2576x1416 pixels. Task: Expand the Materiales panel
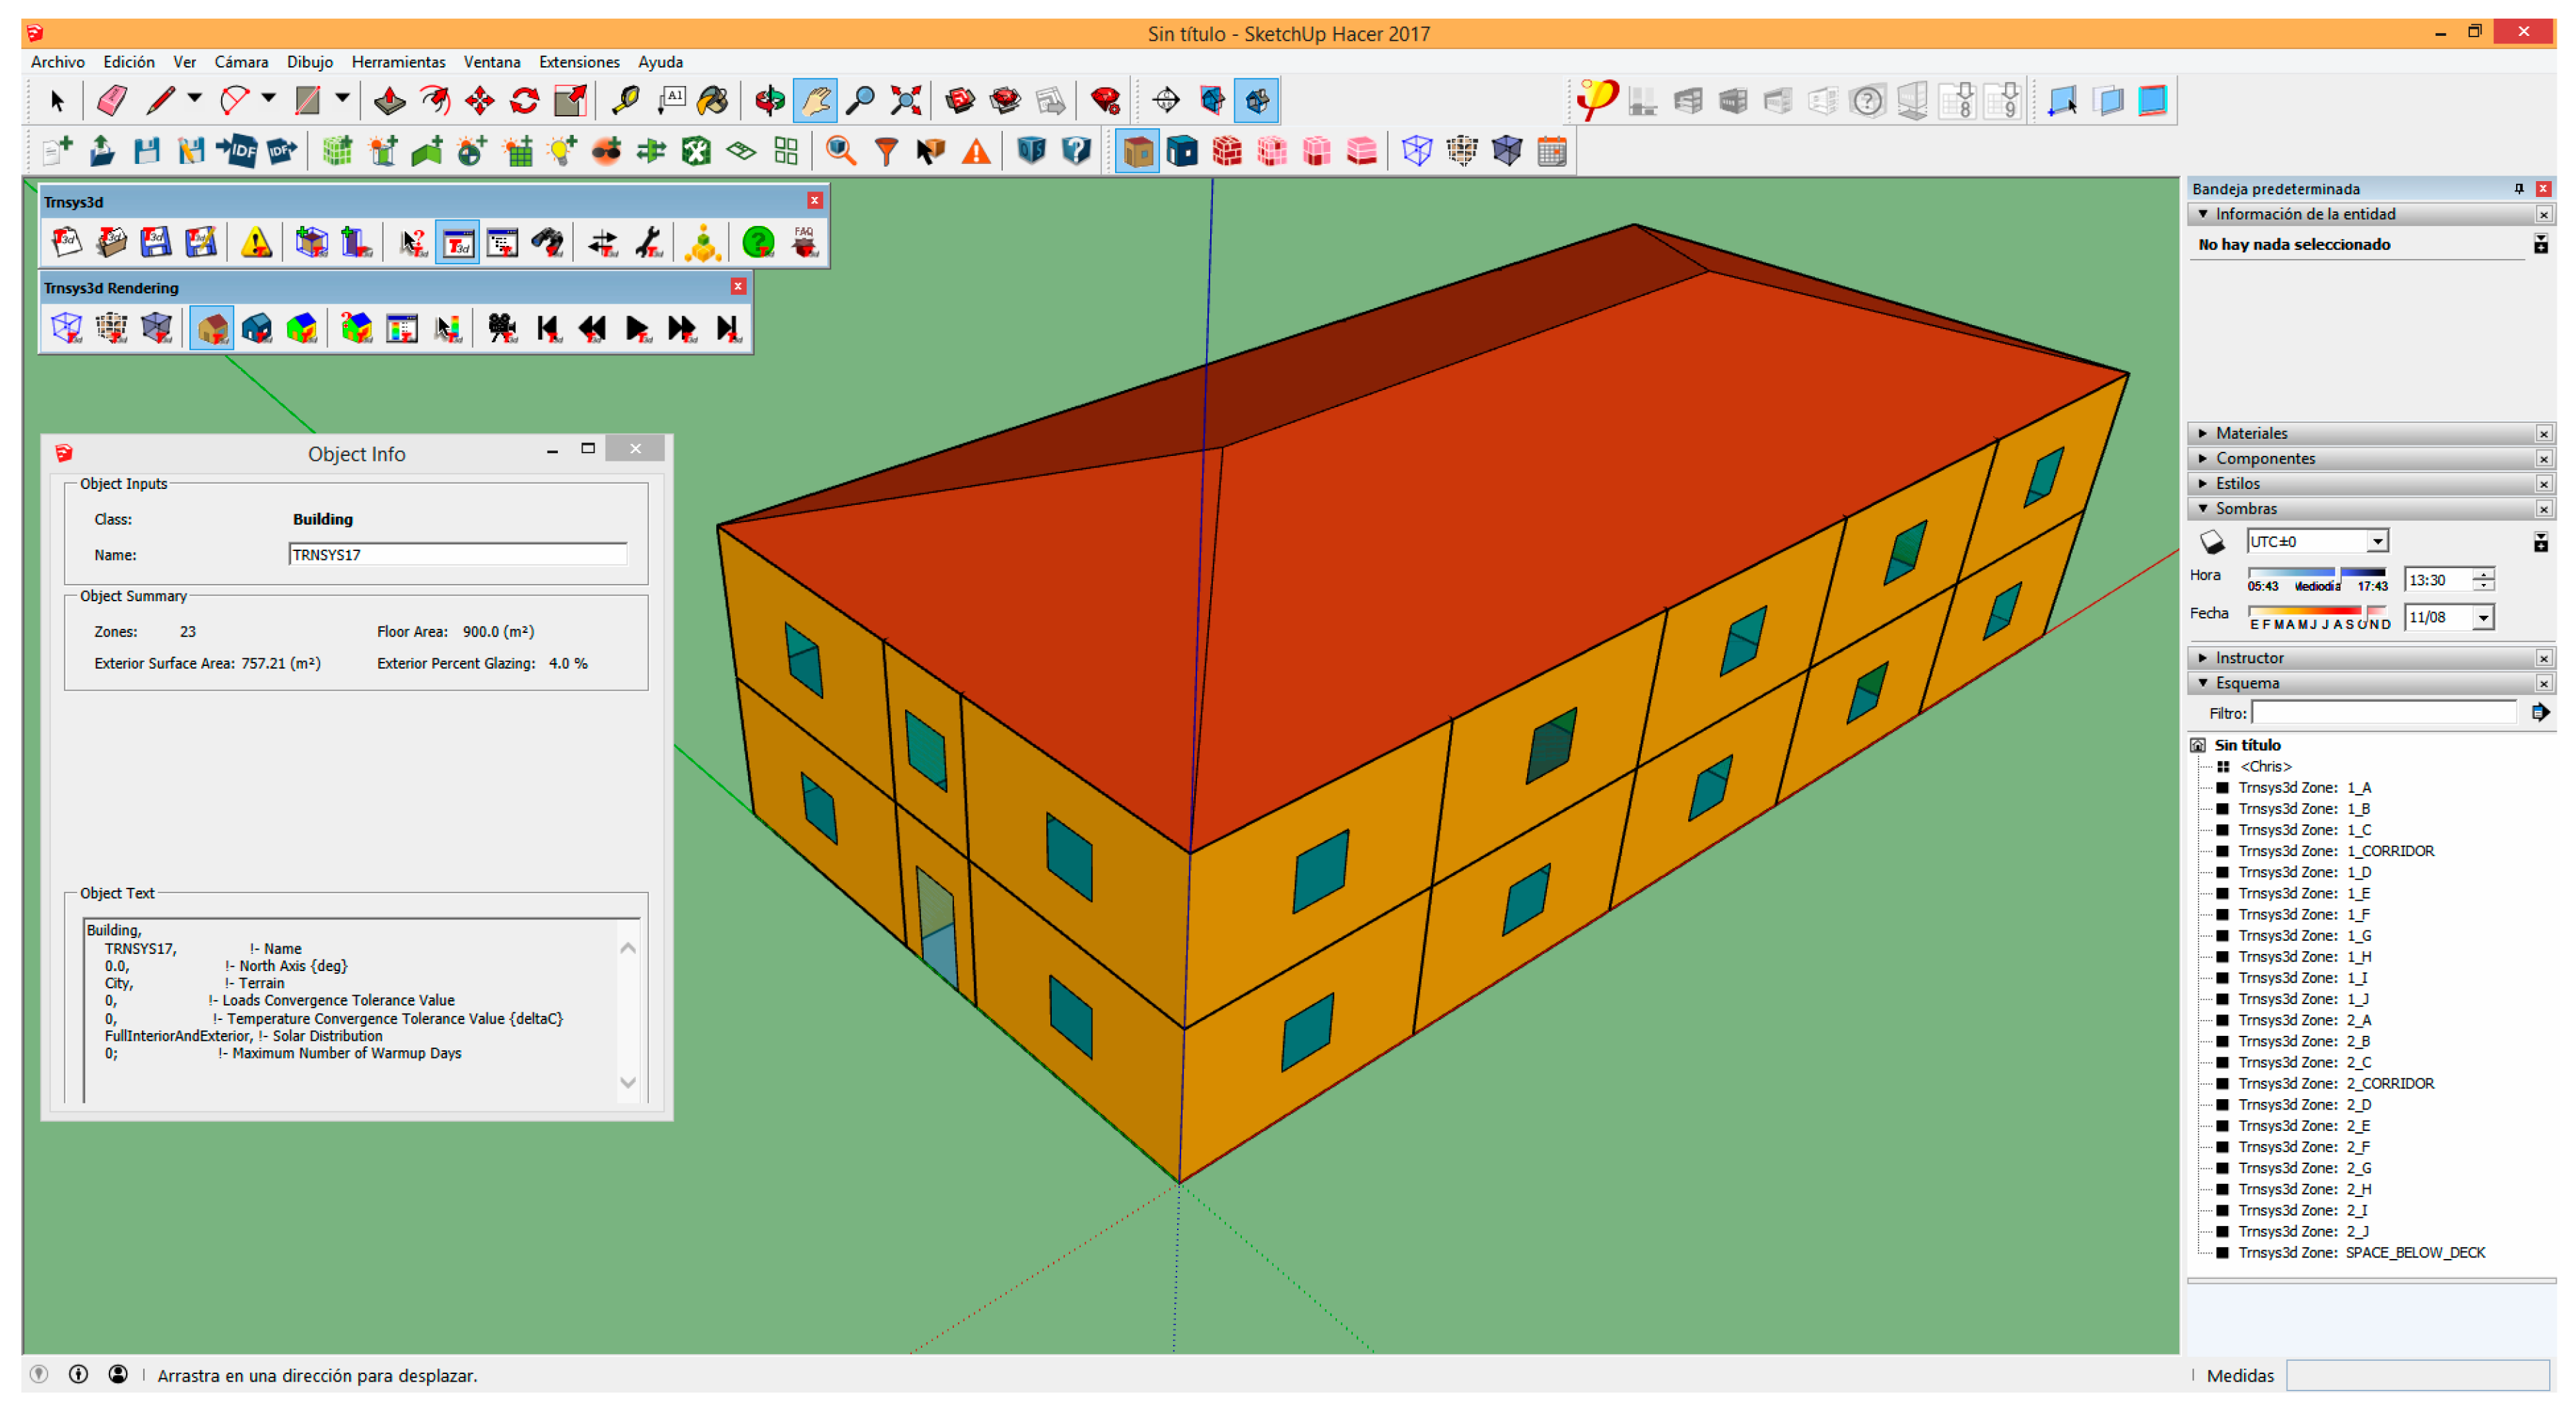(2251, 433)
